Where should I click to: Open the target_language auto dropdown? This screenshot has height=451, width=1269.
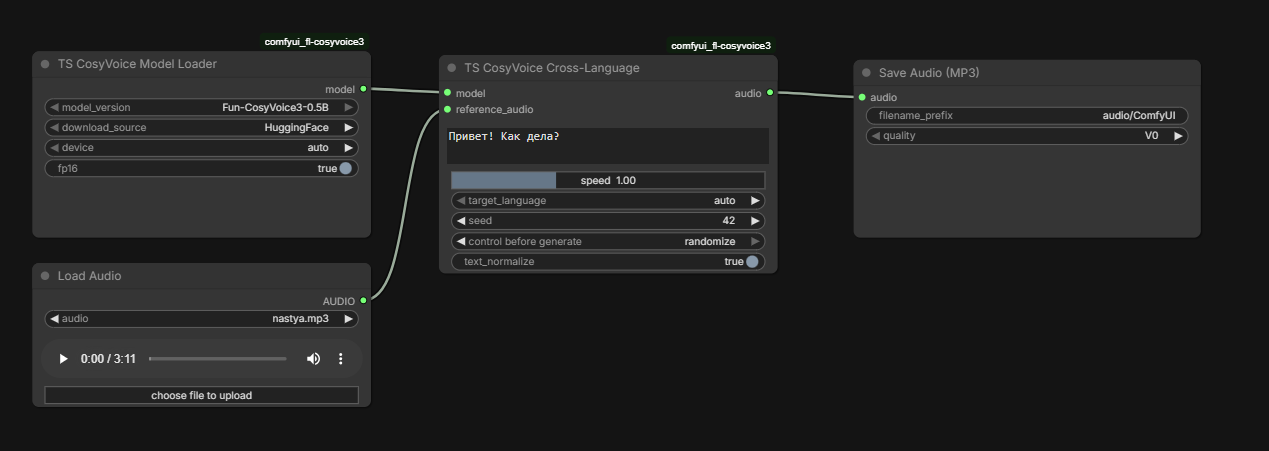point(608,200)
